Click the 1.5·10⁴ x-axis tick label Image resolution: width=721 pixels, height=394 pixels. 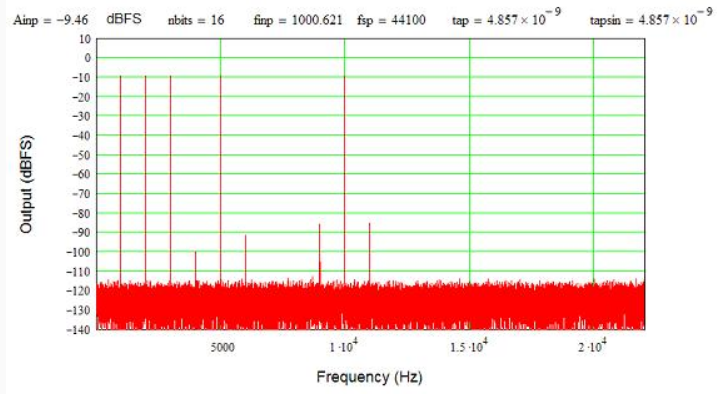click(469, 346)
